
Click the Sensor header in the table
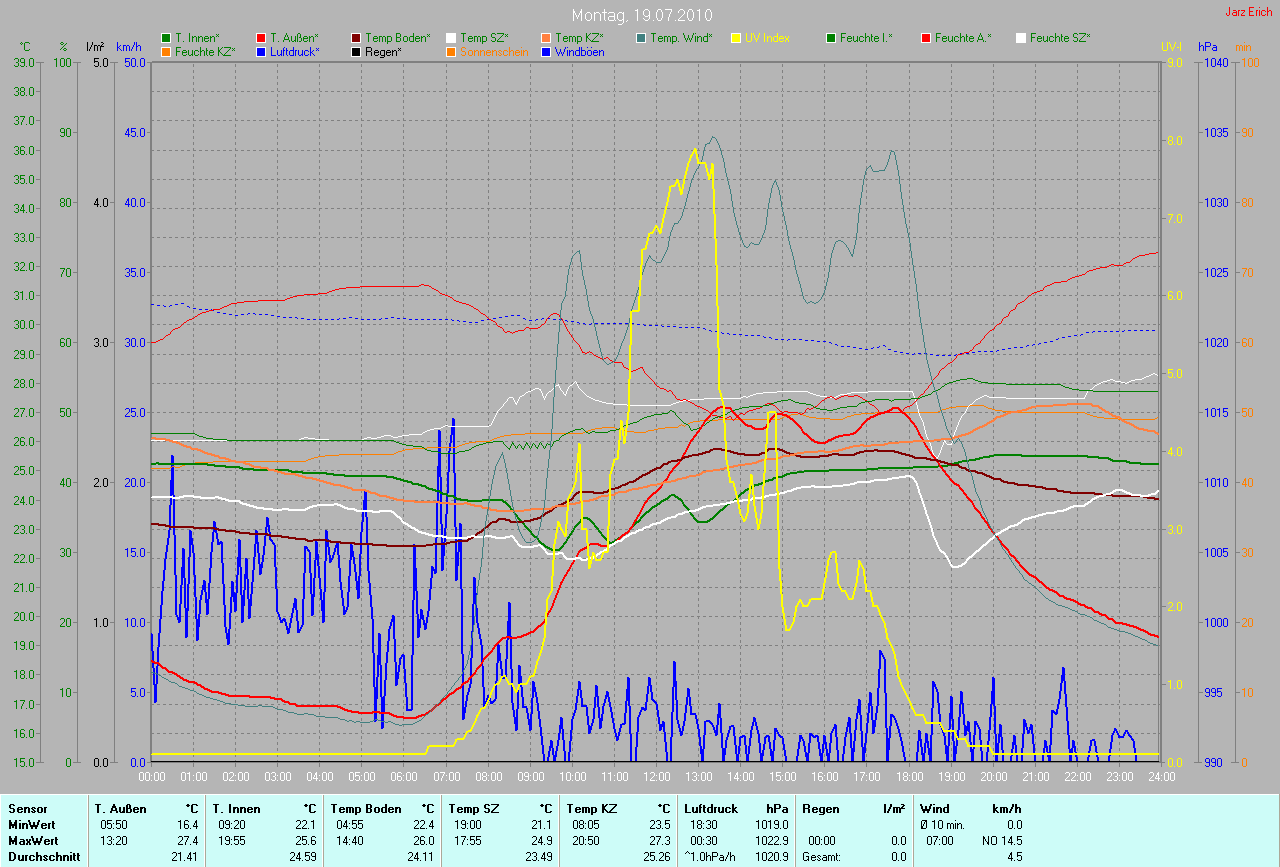coord(26,809)
